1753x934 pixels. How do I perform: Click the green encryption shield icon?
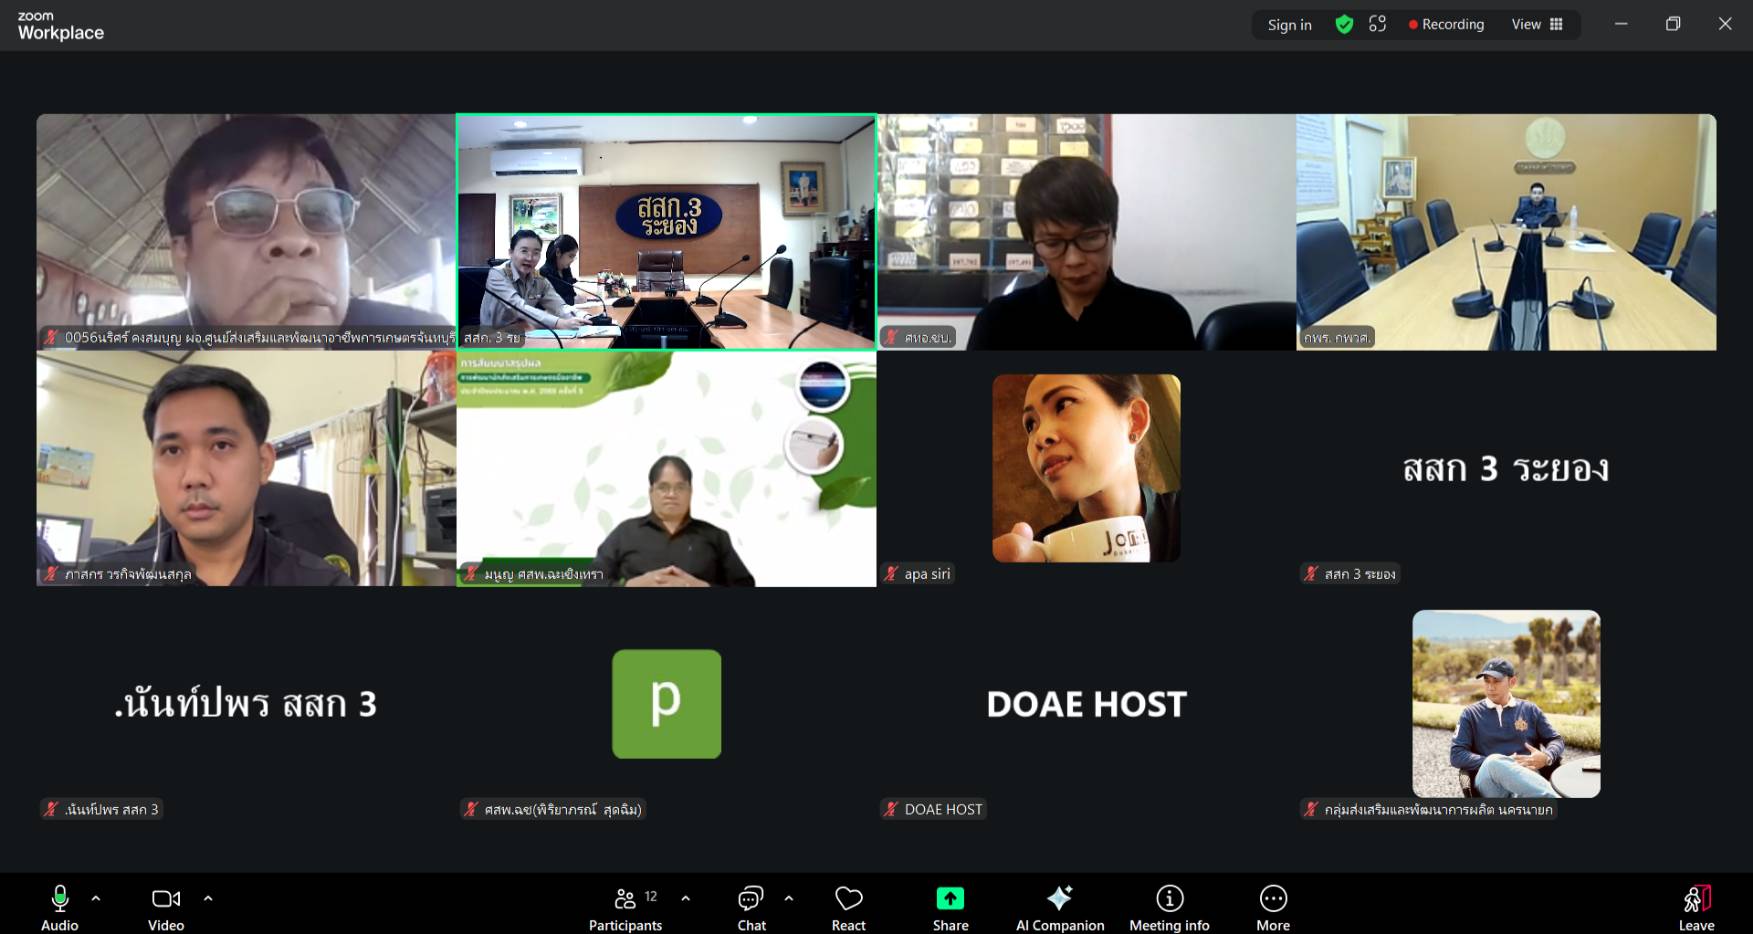pos(1344,25)
